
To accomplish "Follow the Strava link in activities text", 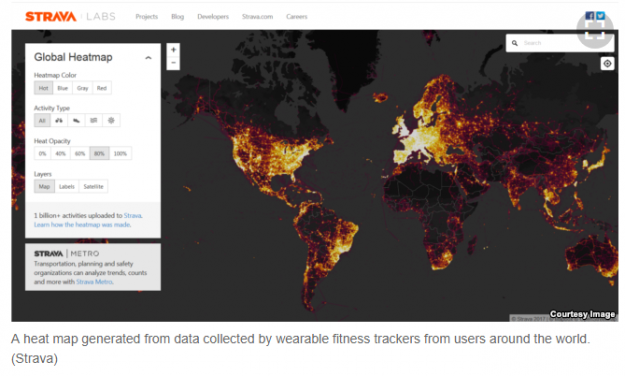I will (133, 216).
